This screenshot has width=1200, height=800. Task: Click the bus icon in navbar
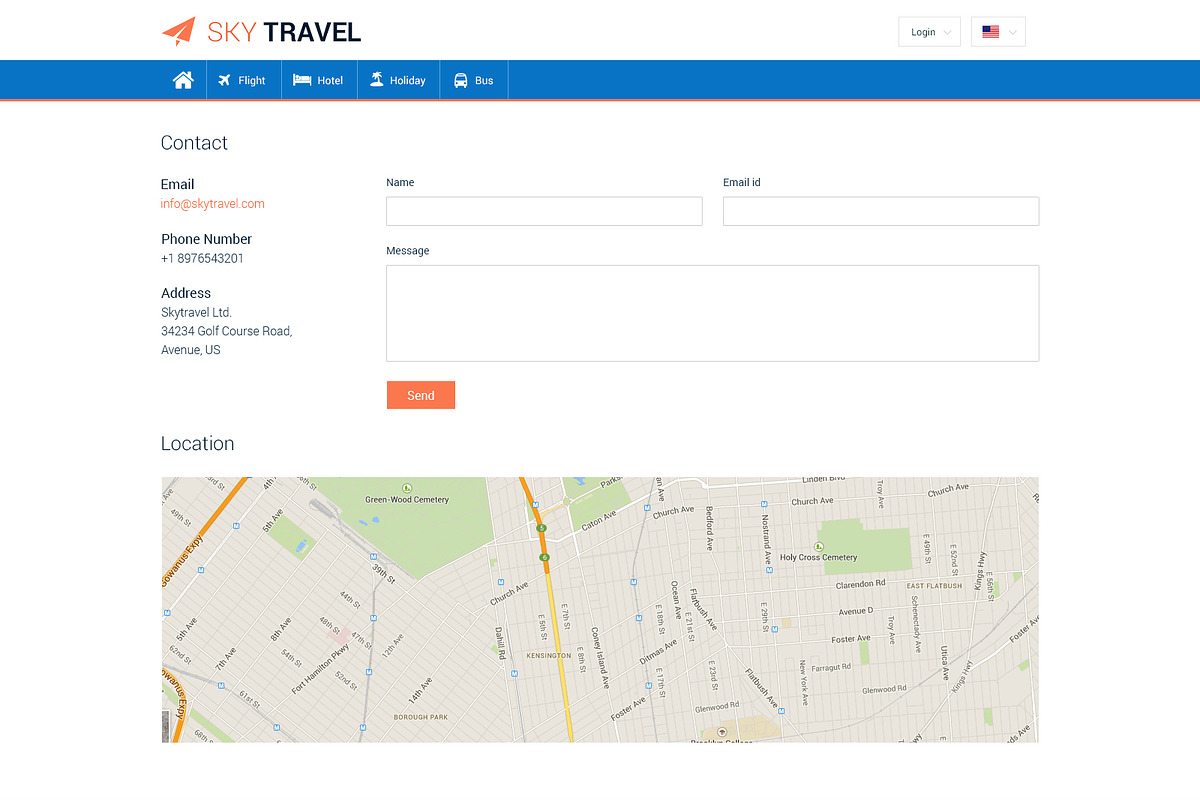coord(461,81)
